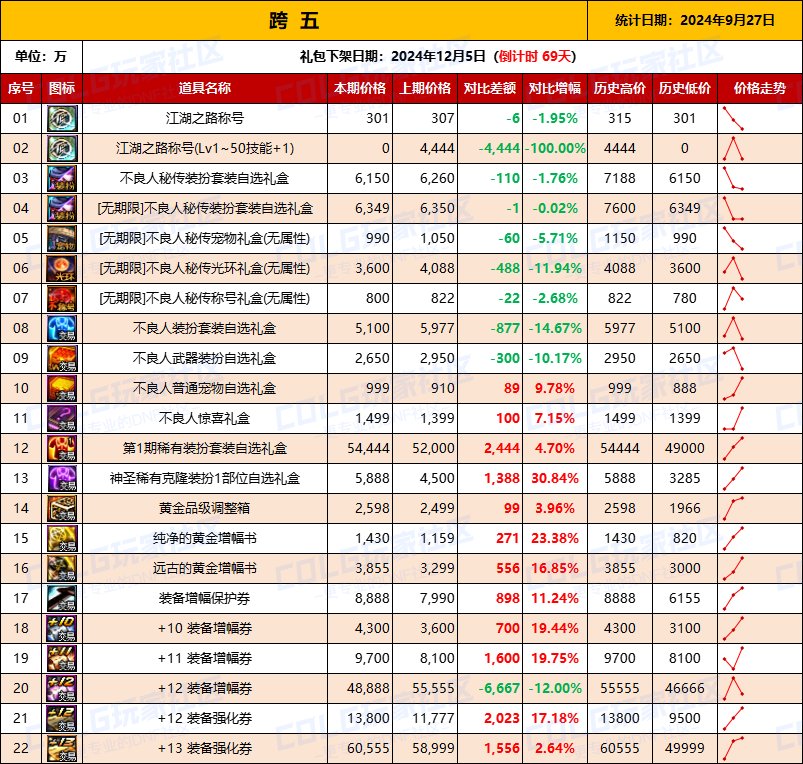
Task: Click the 神圣稀有克隆装扮 icon in row 13
Action: [62, 478]
